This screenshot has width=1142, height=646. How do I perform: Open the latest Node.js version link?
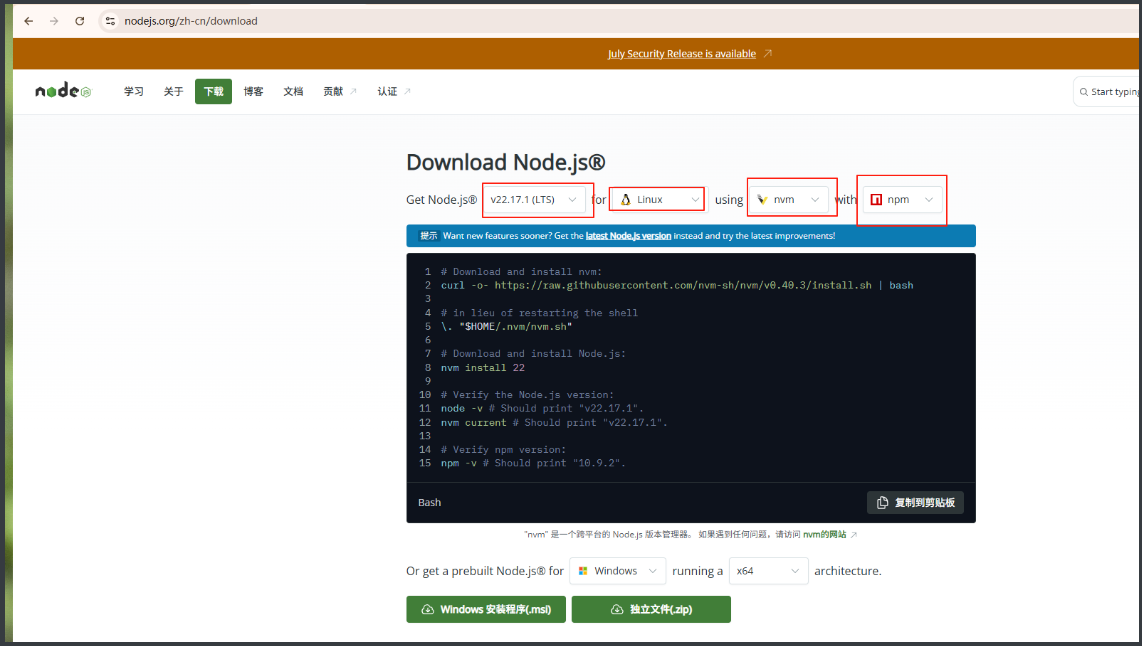(629, 236)
